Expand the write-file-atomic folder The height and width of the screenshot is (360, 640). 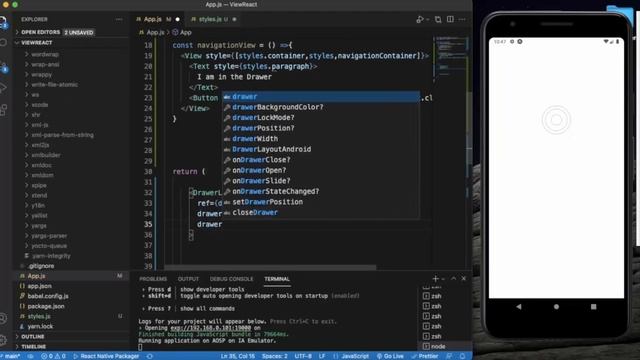click(54, 84)
